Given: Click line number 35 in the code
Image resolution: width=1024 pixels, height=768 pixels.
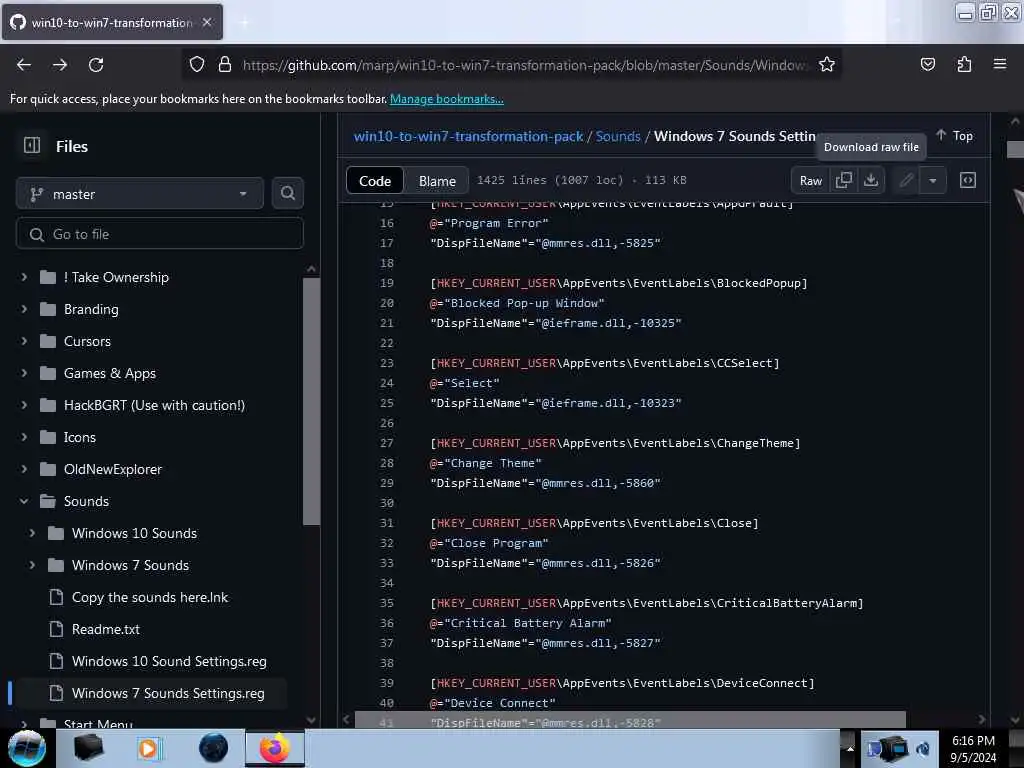Looking at the screenshot, I should 387,603.
